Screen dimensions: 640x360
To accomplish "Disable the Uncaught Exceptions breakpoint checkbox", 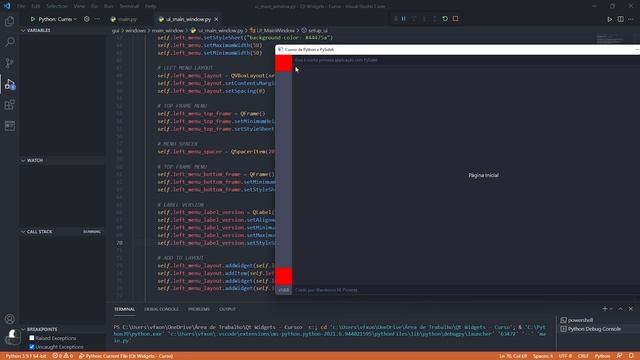I will point(32,347).
